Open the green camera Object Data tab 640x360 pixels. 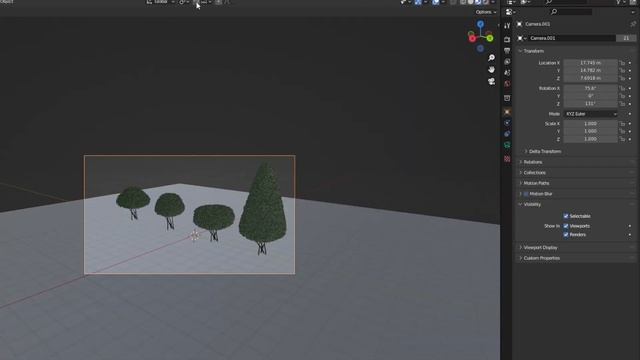[507, 145]
